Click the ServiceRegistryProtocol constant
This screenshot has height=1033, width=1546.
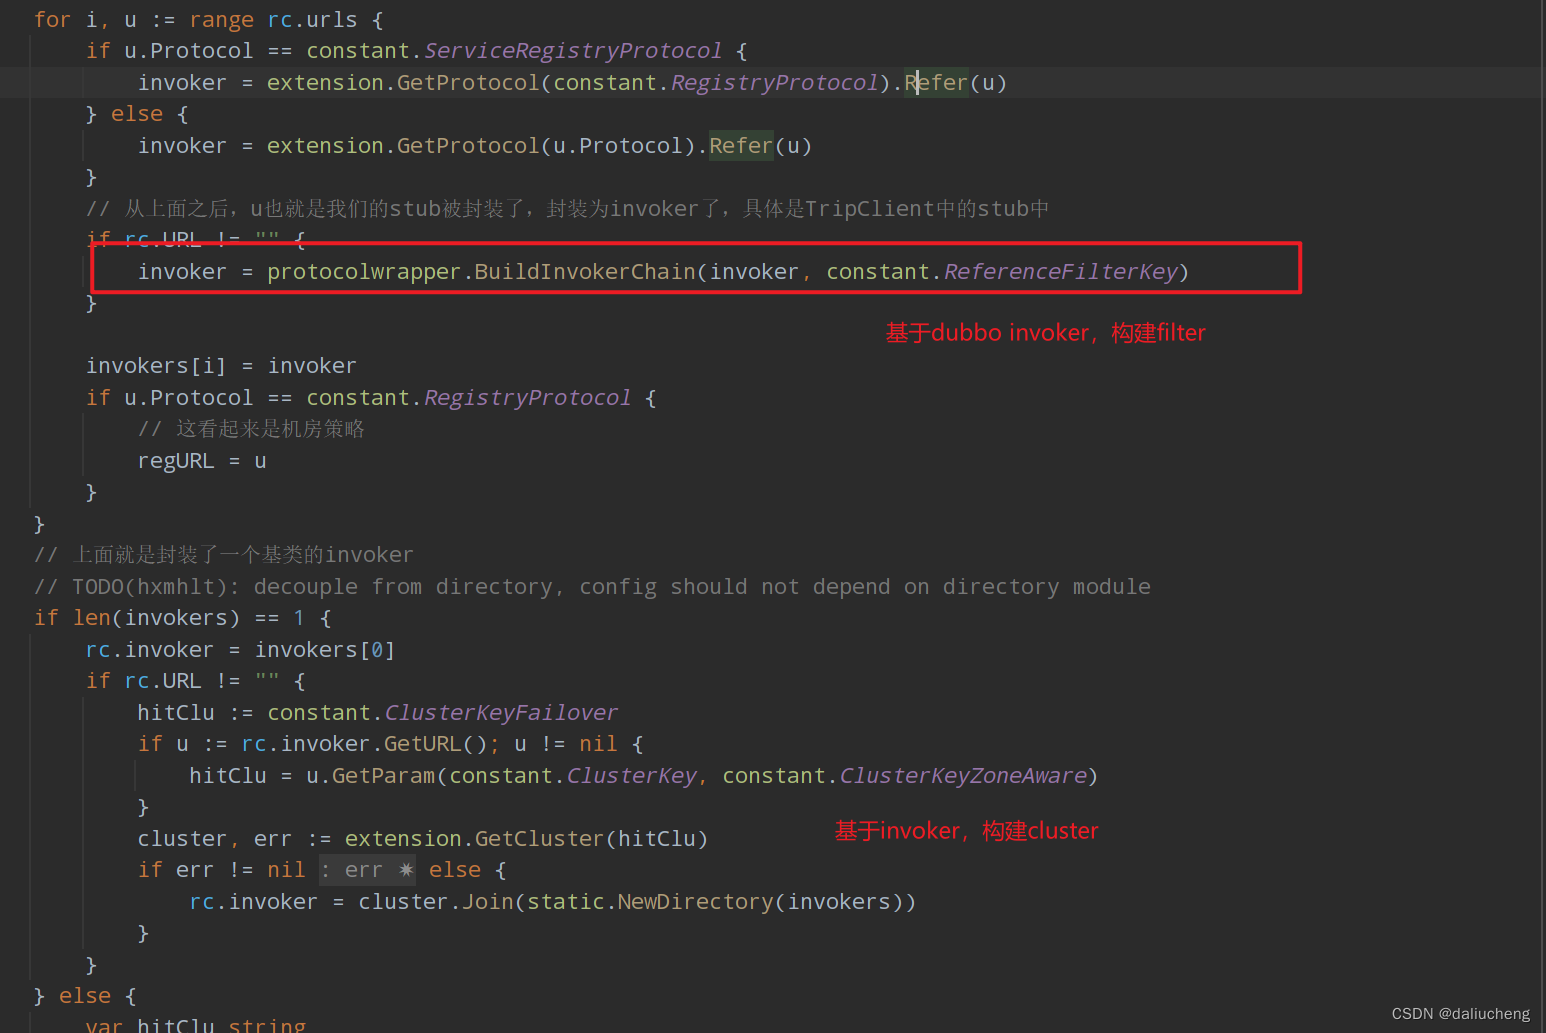[573, 51]
